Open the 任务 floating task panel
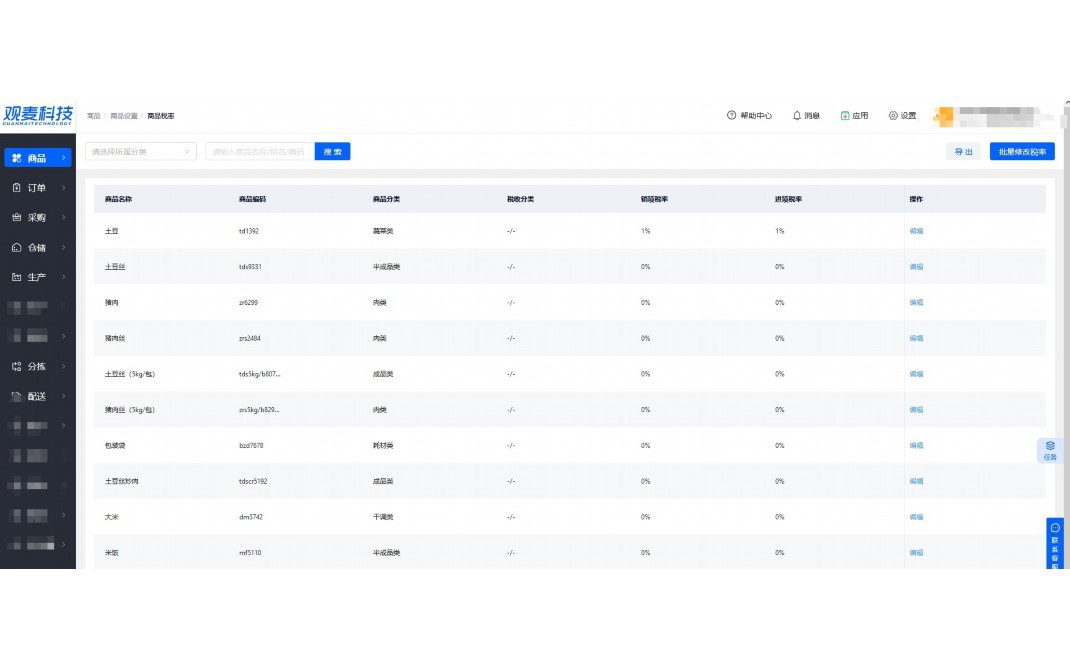 tap(1050, 450)
